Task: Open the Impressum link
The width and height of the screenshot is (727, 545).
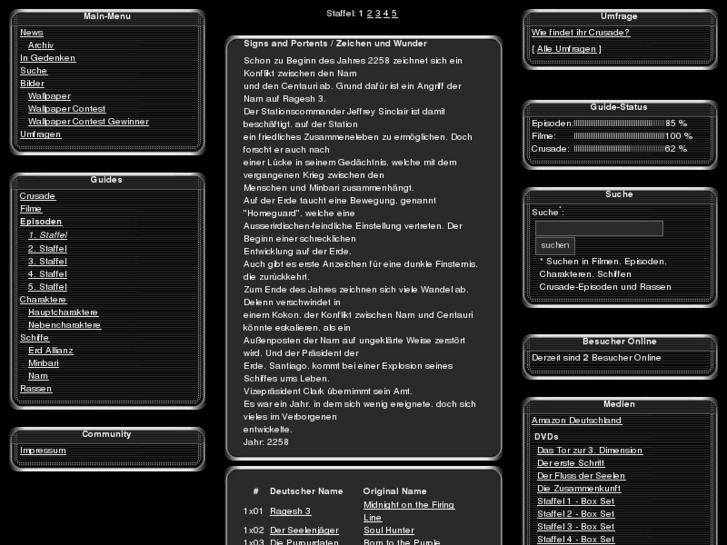Action: point(43,451)
